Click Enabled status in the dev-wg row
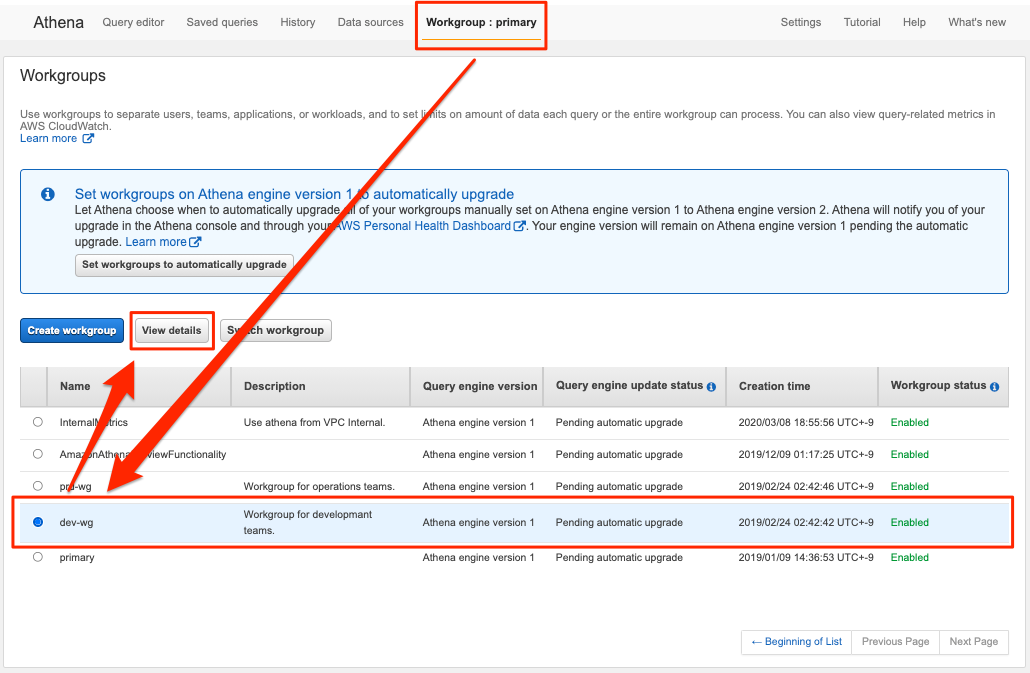 pyautogui.click(x=910, y=523)
